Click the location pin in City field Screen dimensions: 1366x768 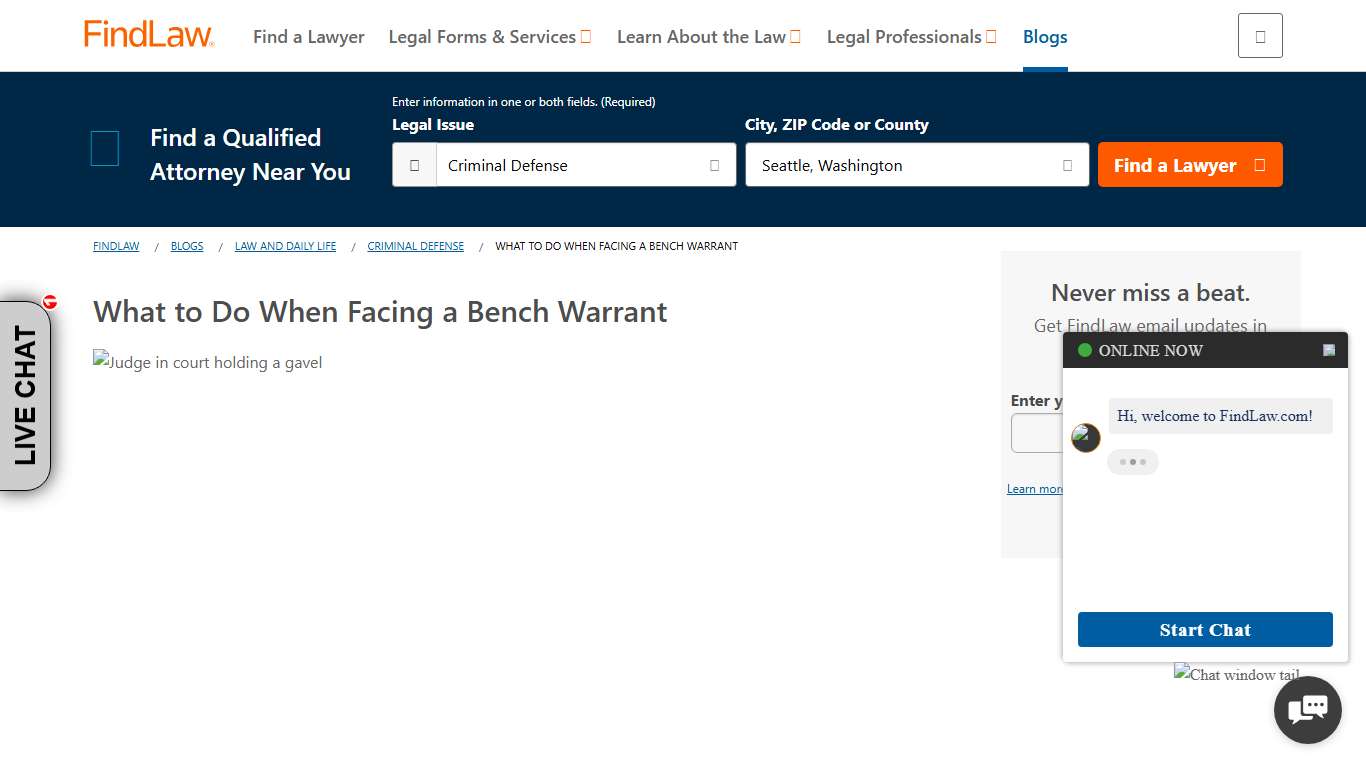click(1066, 165)
